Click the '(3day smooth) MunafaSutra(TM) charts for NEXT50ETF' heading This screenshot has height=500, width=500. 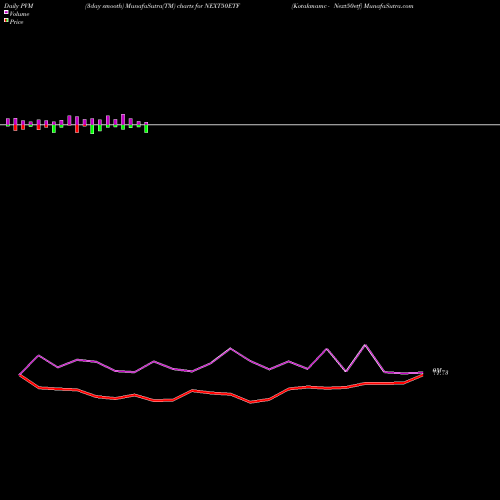point(162,6)
